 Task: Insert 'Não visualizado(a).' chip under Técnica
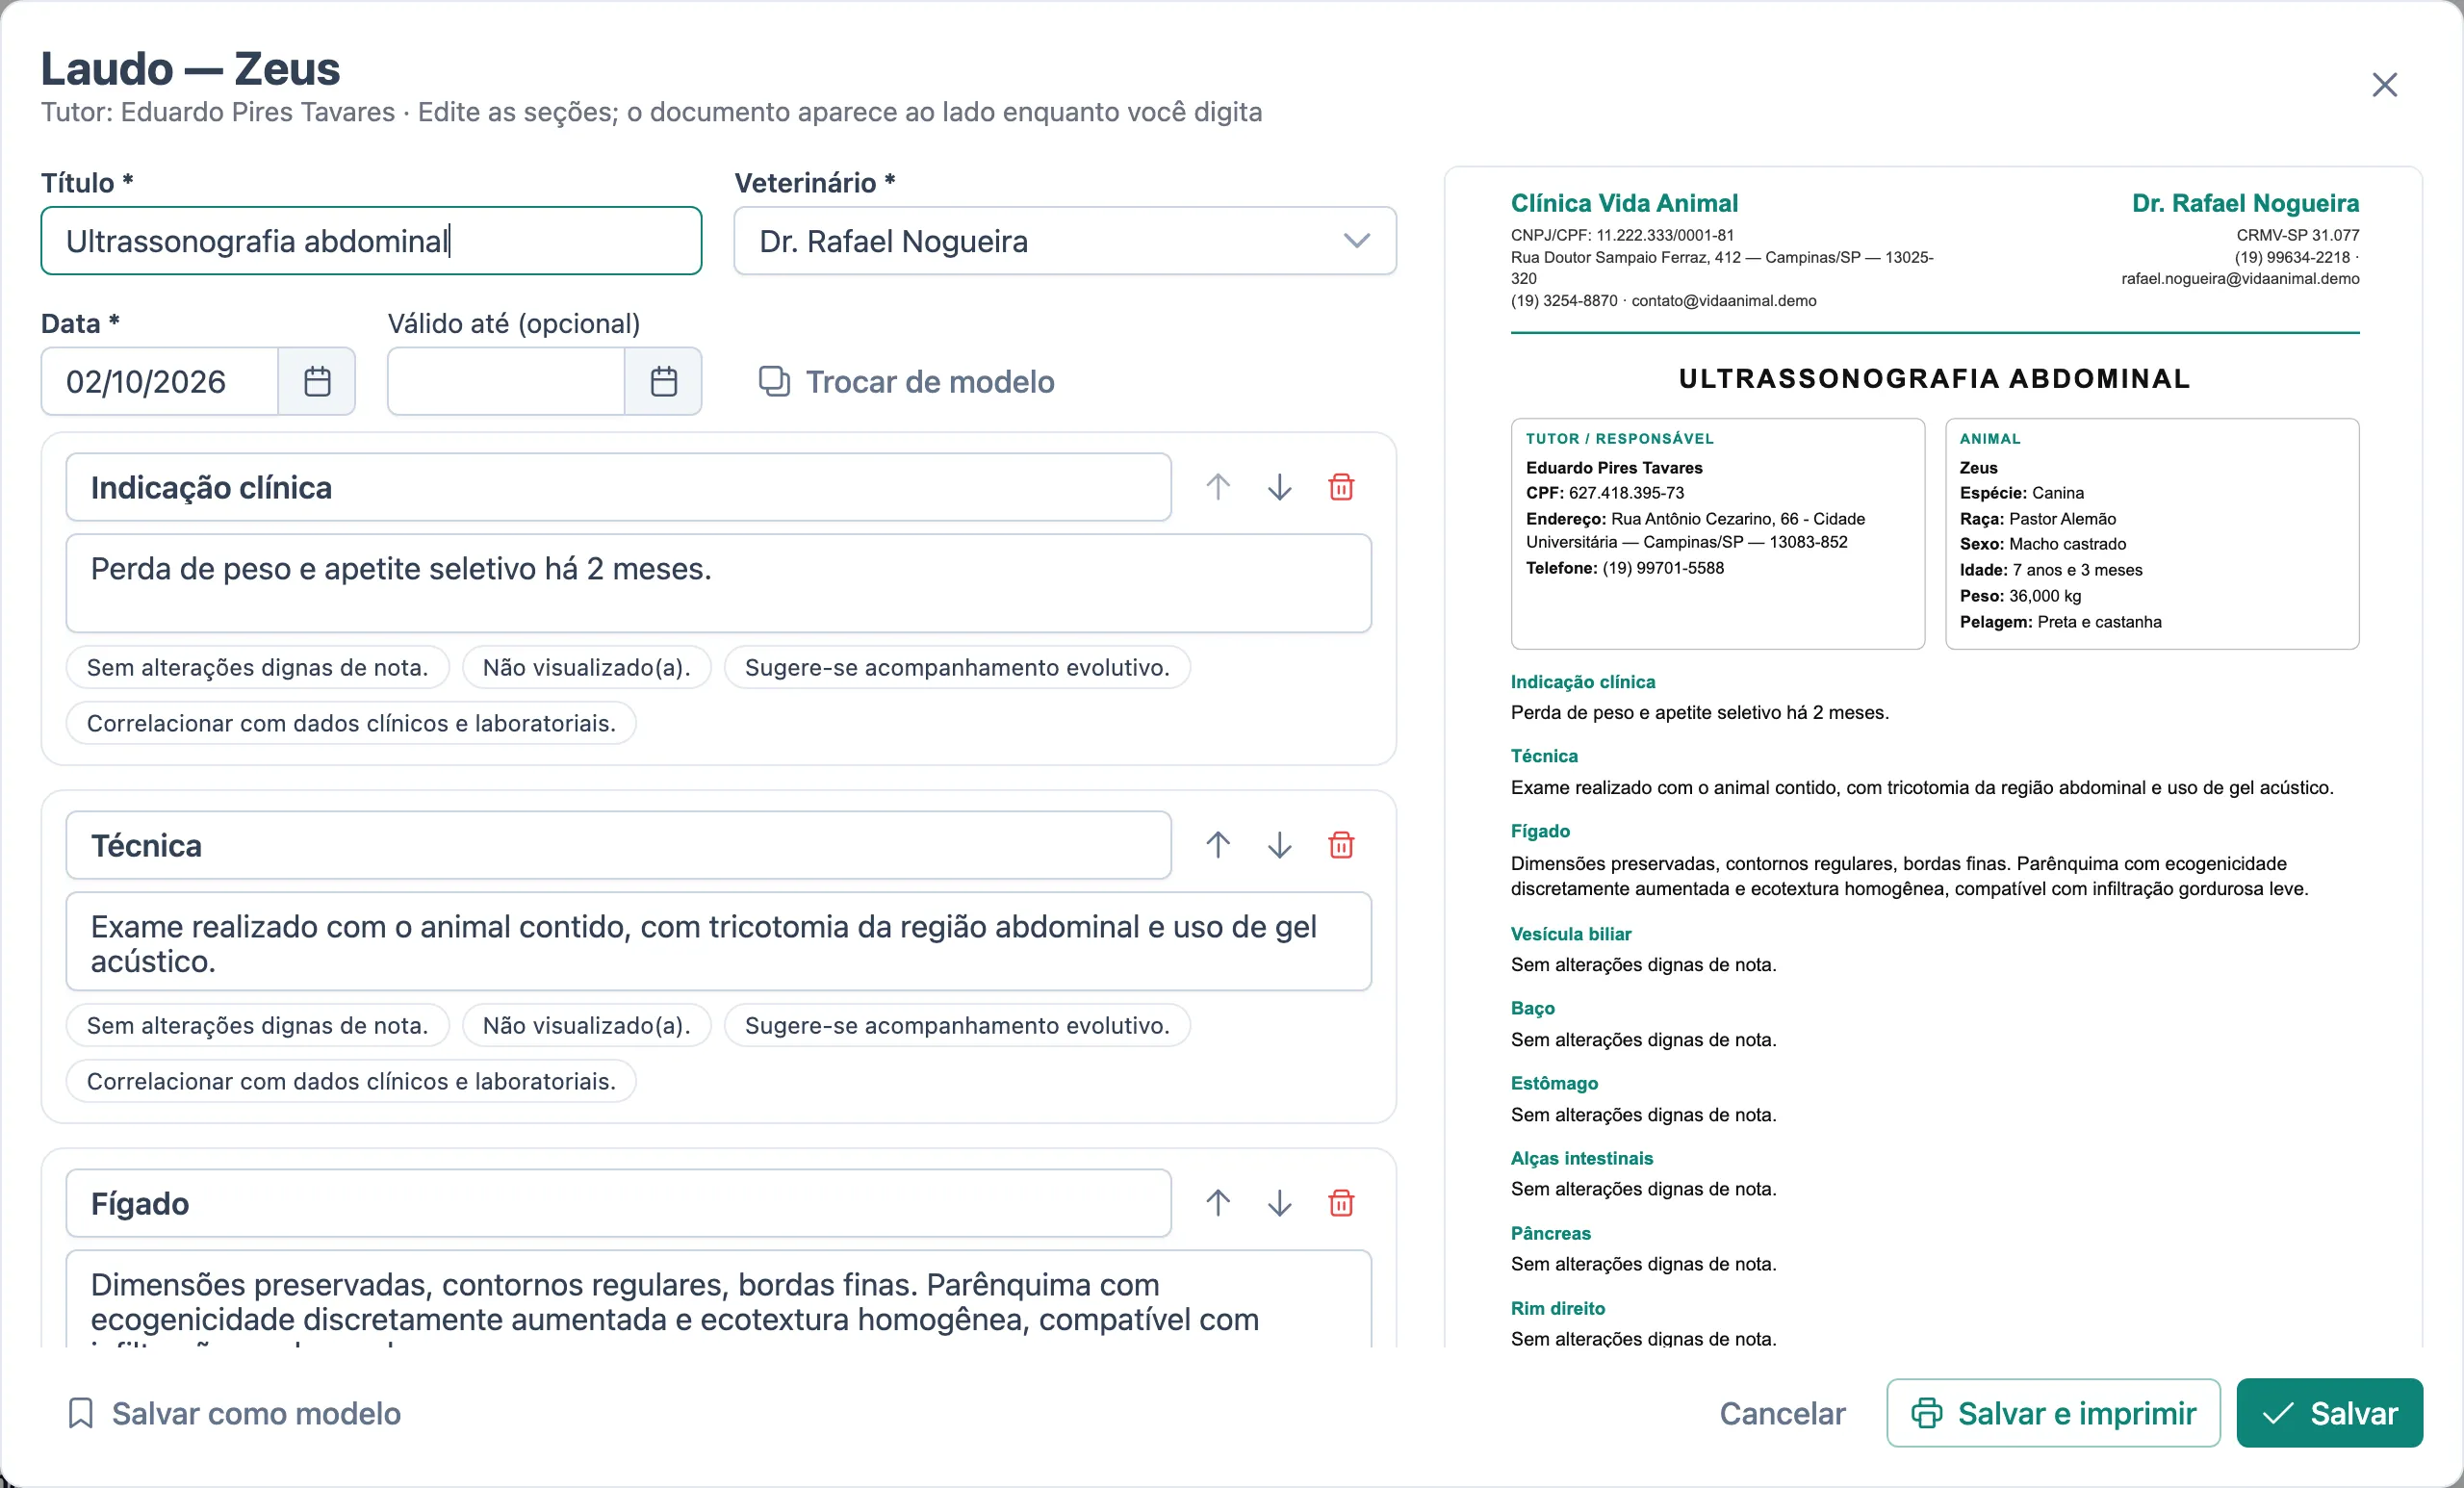coord(586,1025)
